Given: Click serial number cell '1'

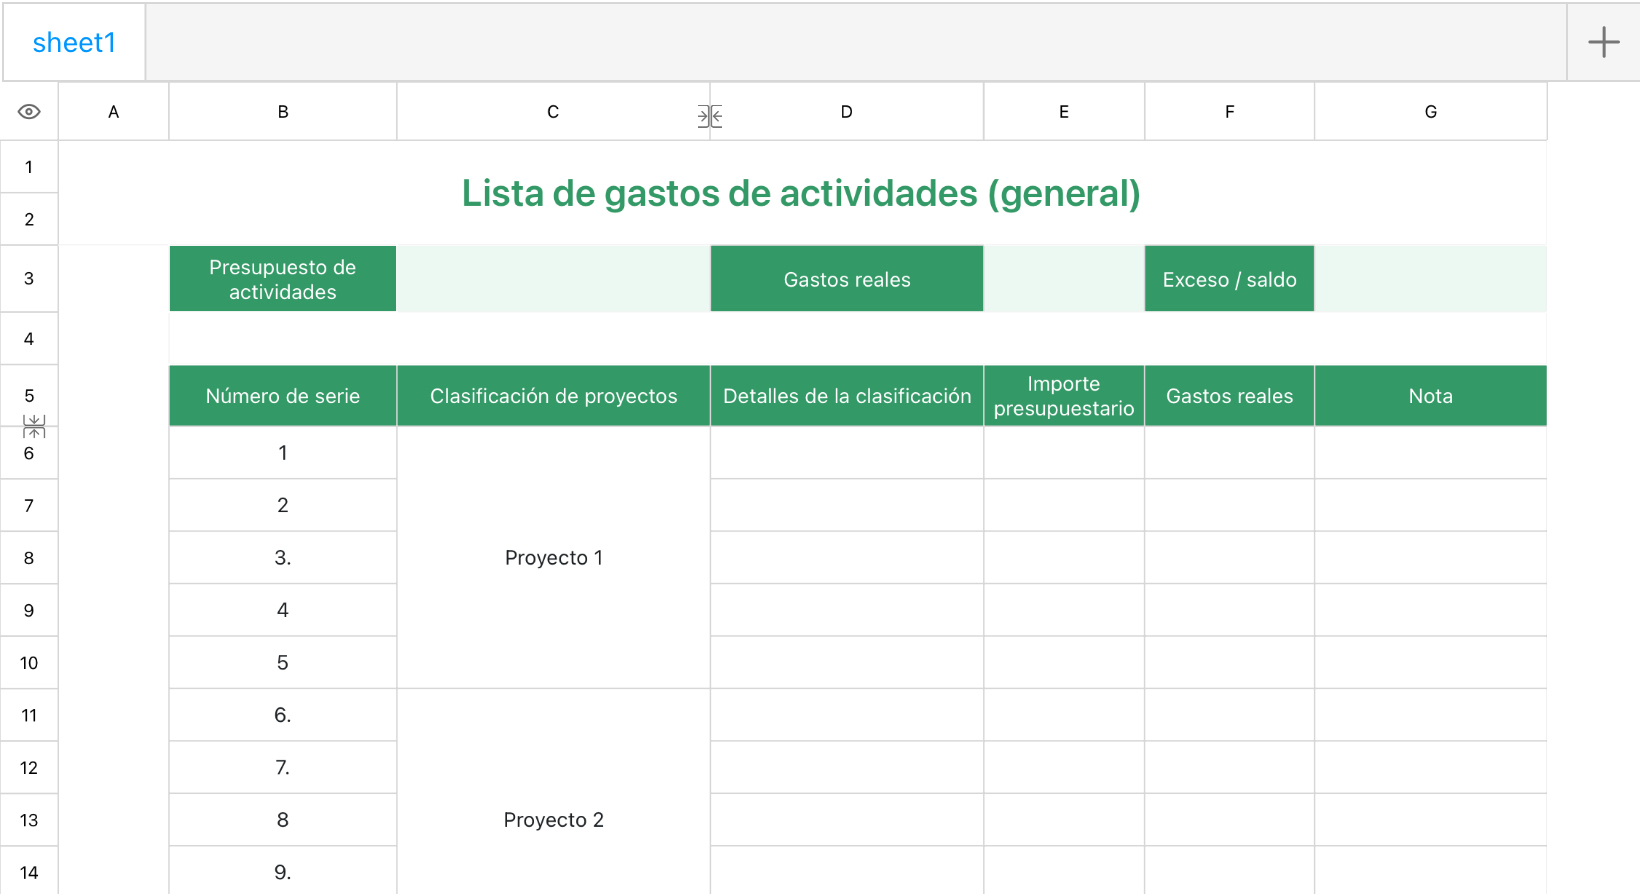Looking at the screenshot, I should (x=283, y=453).
